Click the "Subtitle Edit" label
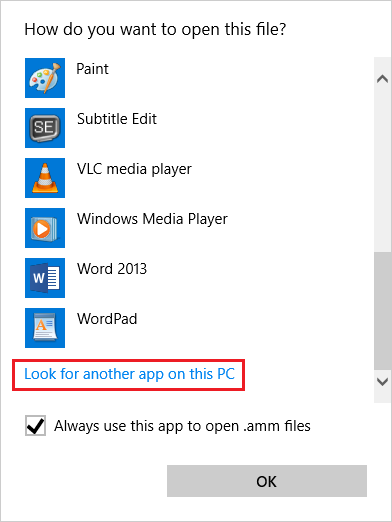Viewport: 392px width, 522px height. click(117, 119)
